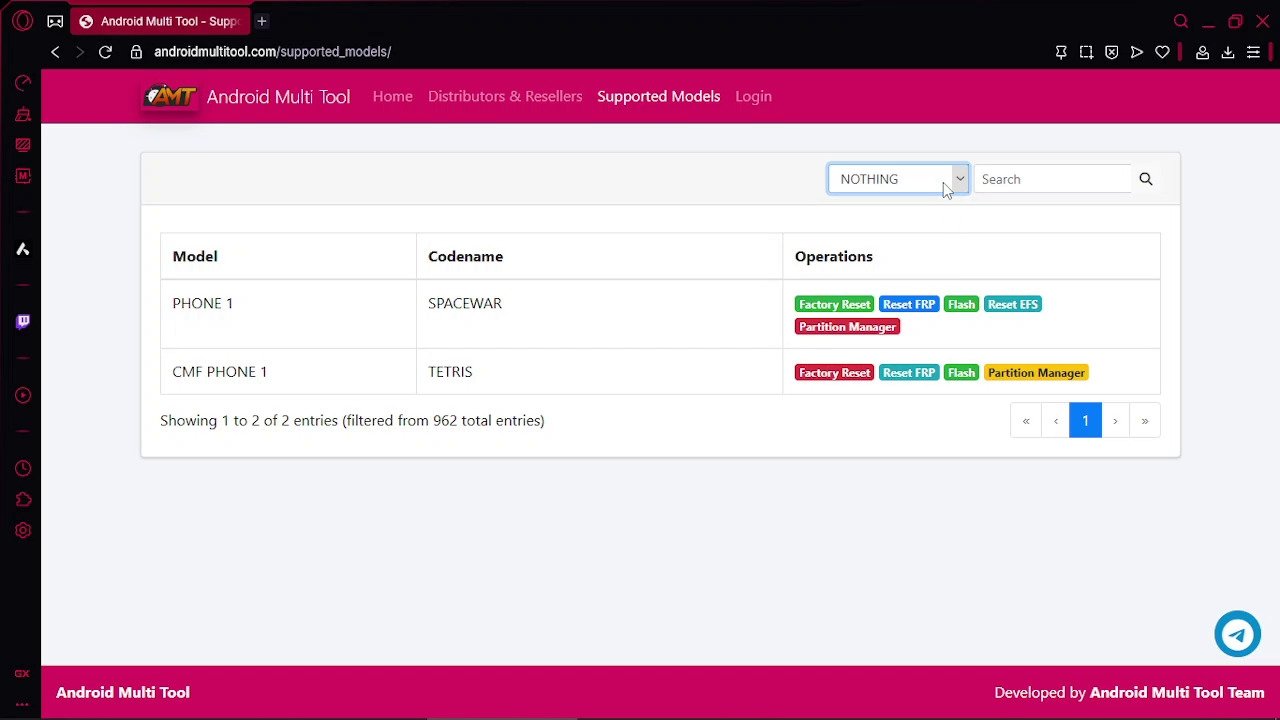Screen dimensions: 1280x720
Task: Go to next page with › button
Action: coord(1115,421)
